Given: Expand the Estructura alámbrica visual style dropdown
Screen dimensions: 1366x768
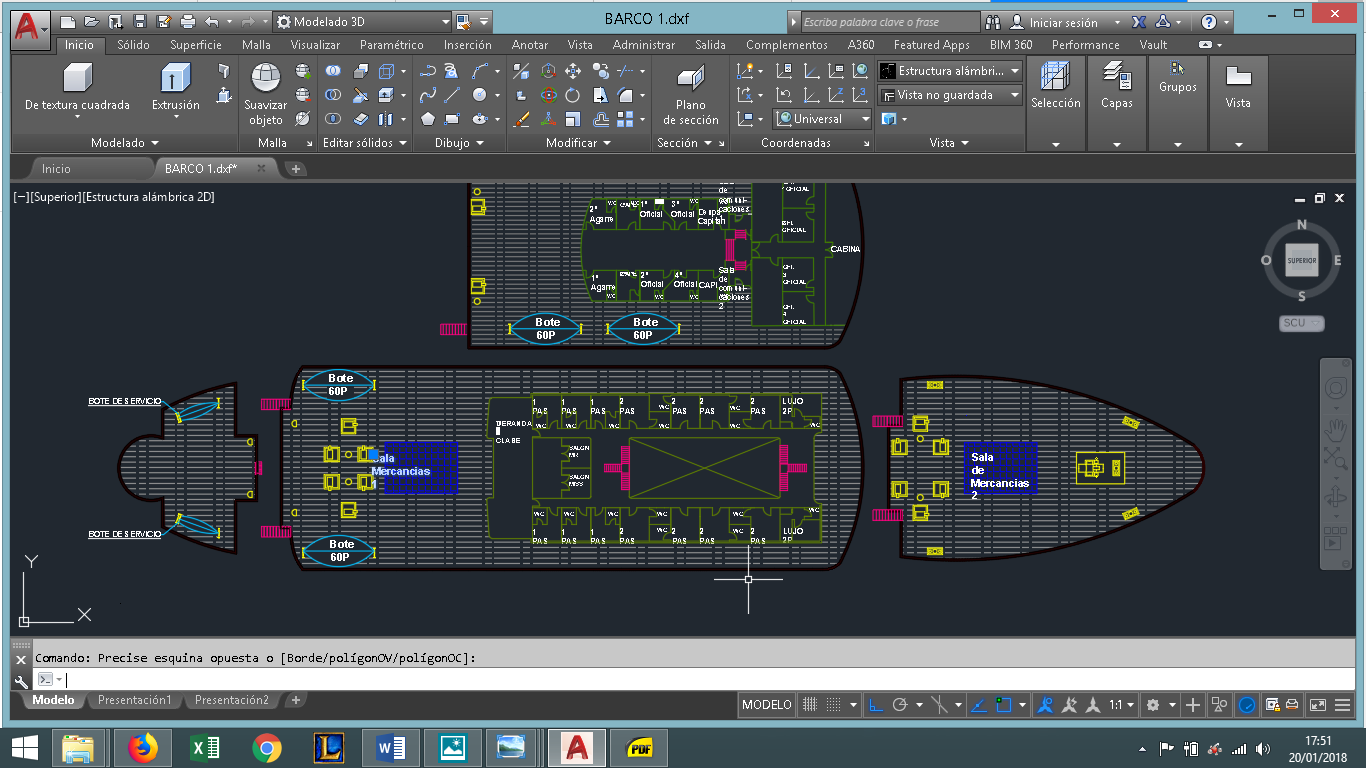Looking at the screenshot, I should pos(1015,71).
